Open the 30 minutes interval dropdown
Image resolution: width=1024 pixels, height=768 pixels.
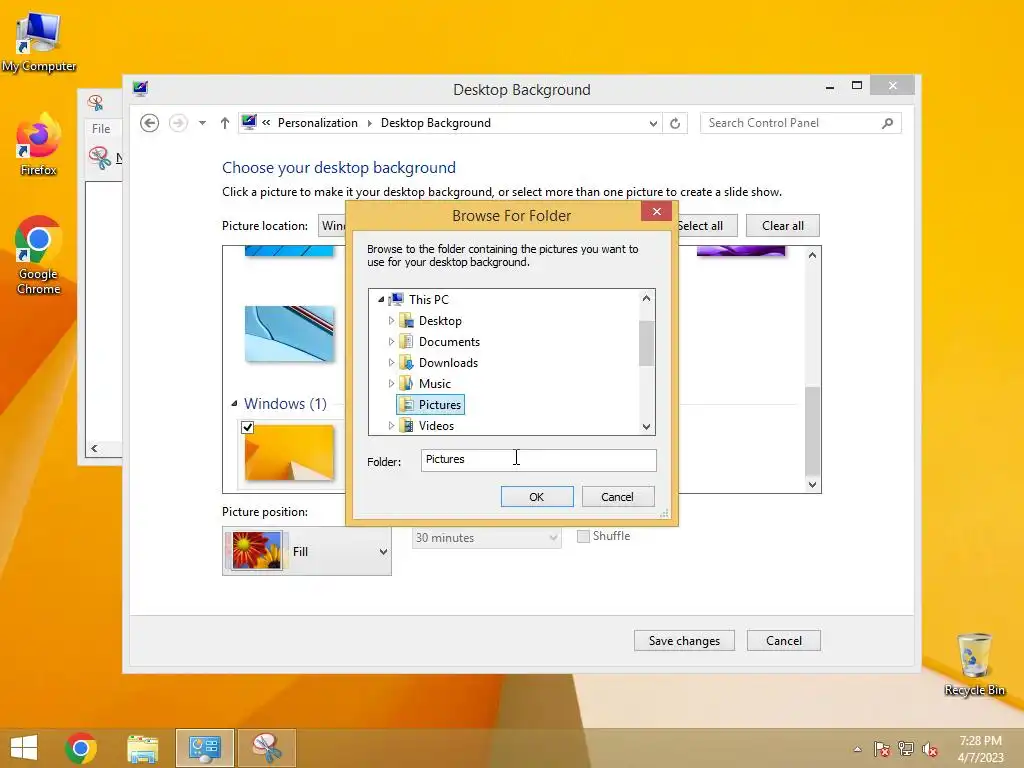(487, 537)
